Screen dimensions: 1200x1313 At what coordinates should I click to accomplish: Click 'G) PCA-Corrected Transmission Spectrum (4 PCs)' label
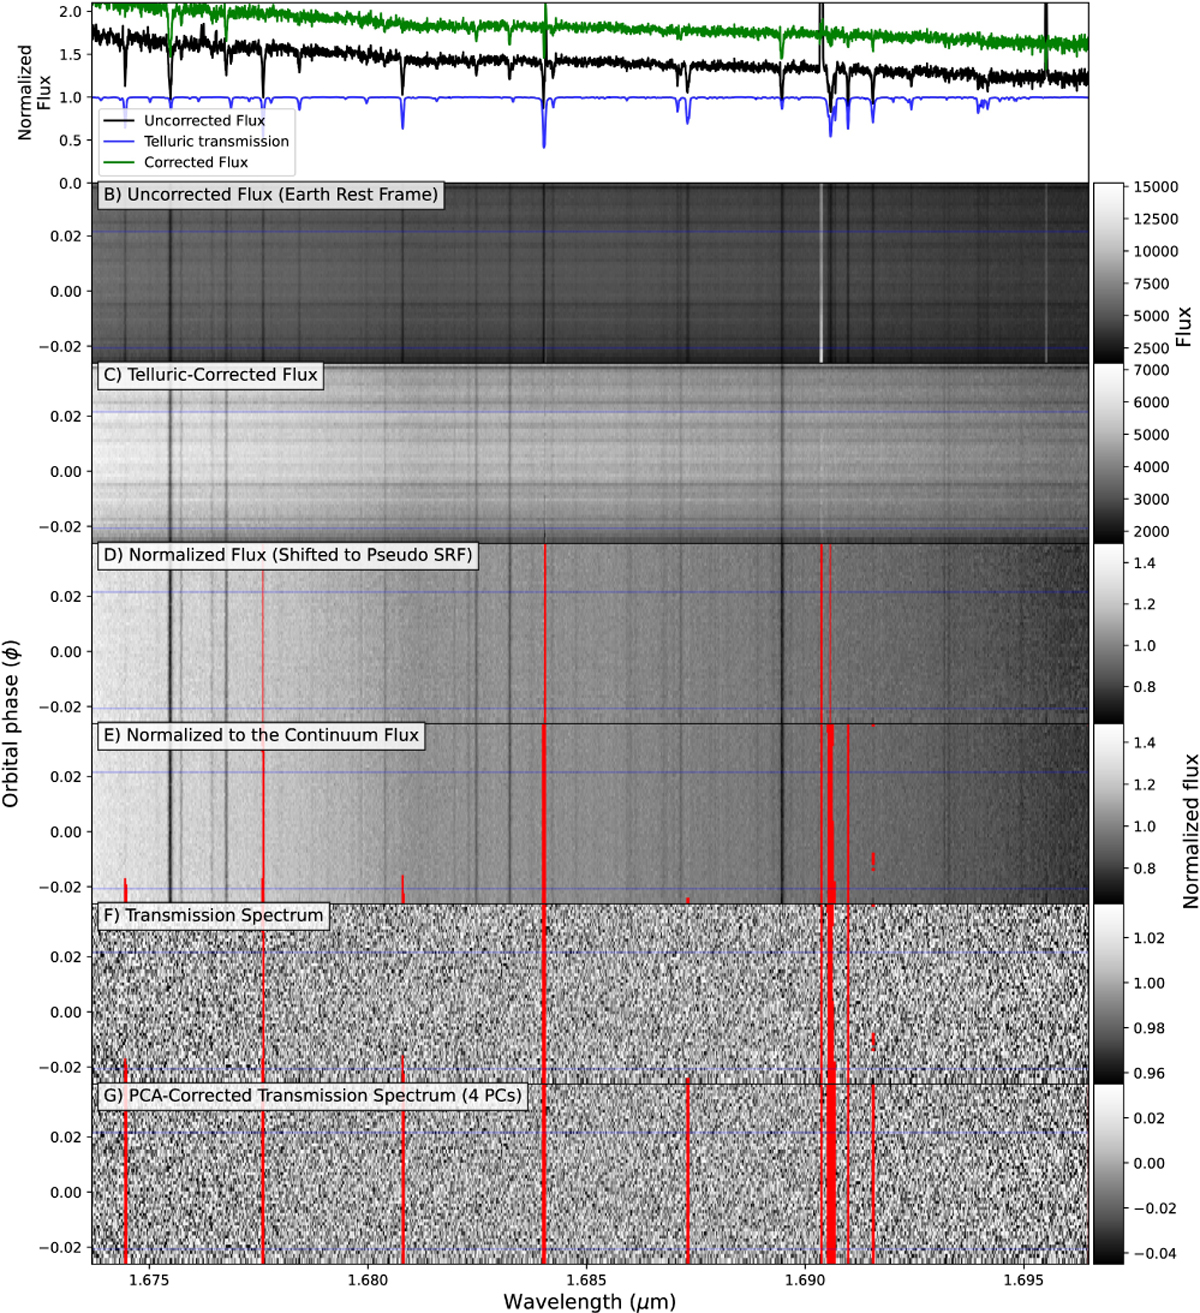pos(311,1095)
